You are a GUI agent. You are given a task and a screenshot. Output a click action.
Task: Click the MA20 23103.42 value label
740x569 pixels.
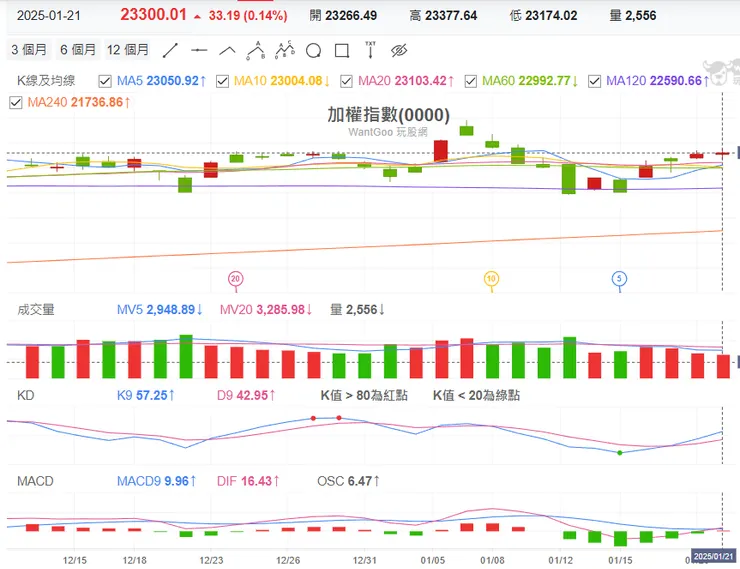pos(406,81)
